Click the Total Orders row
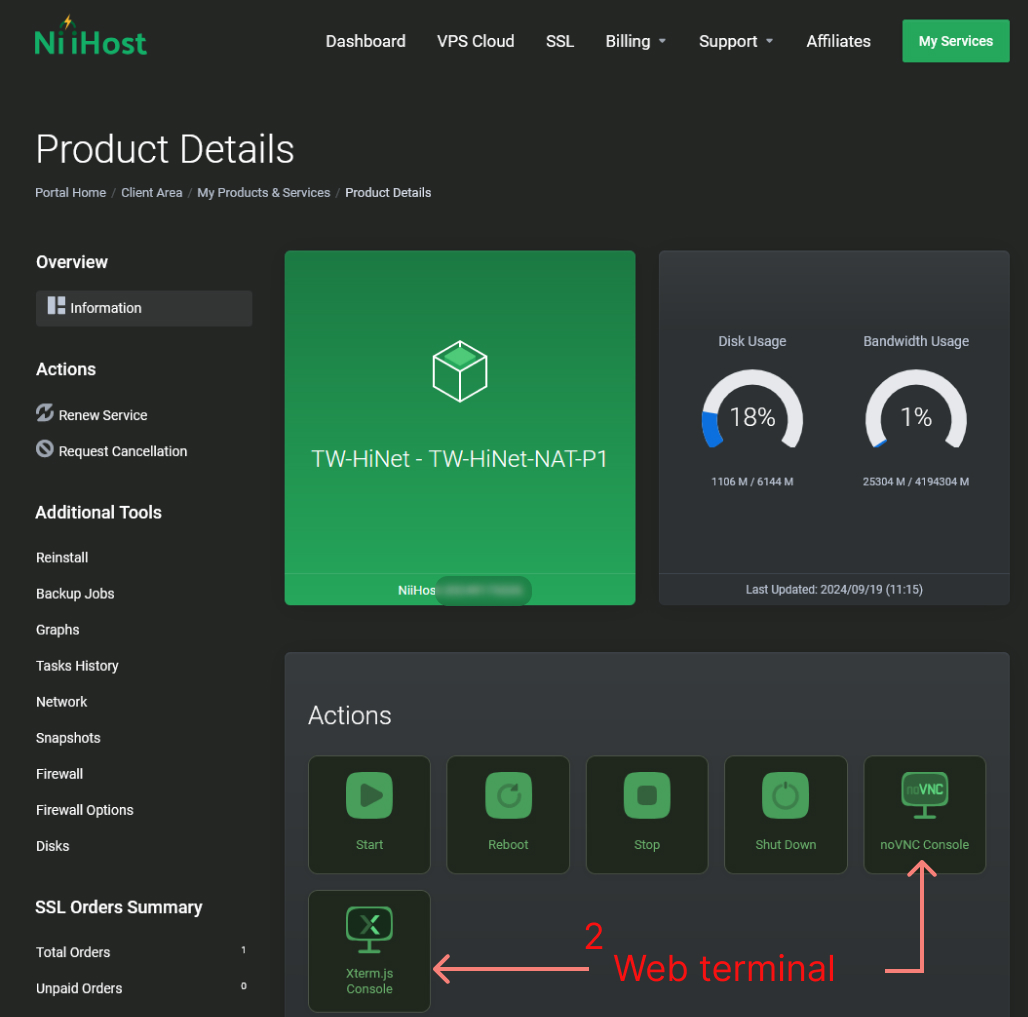 coord(142,952)
